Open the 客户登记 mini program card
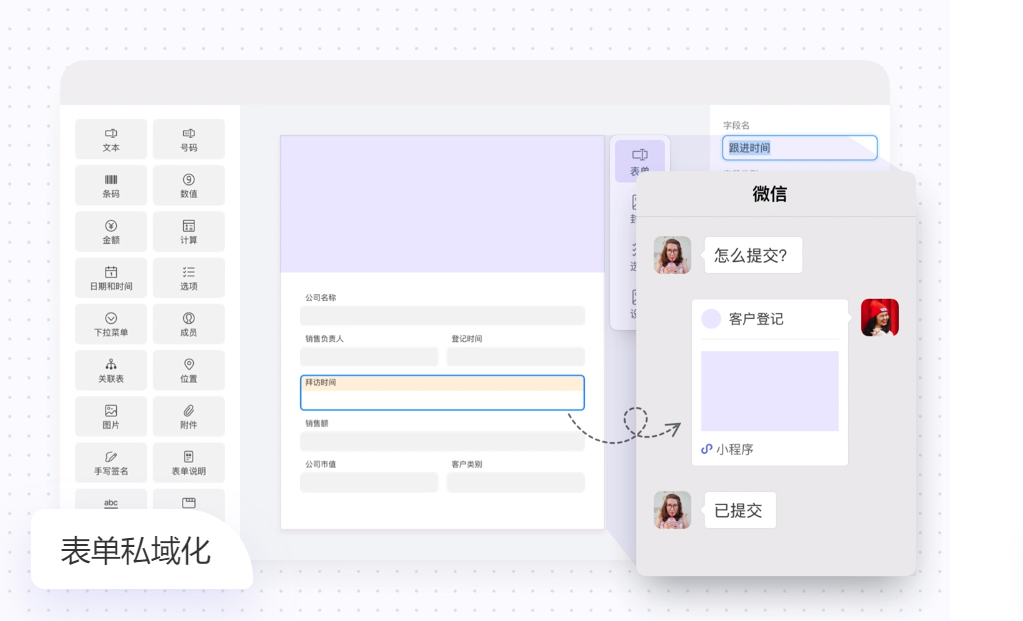Screen dimensions: 1023x621 click(x=769, y=382)
